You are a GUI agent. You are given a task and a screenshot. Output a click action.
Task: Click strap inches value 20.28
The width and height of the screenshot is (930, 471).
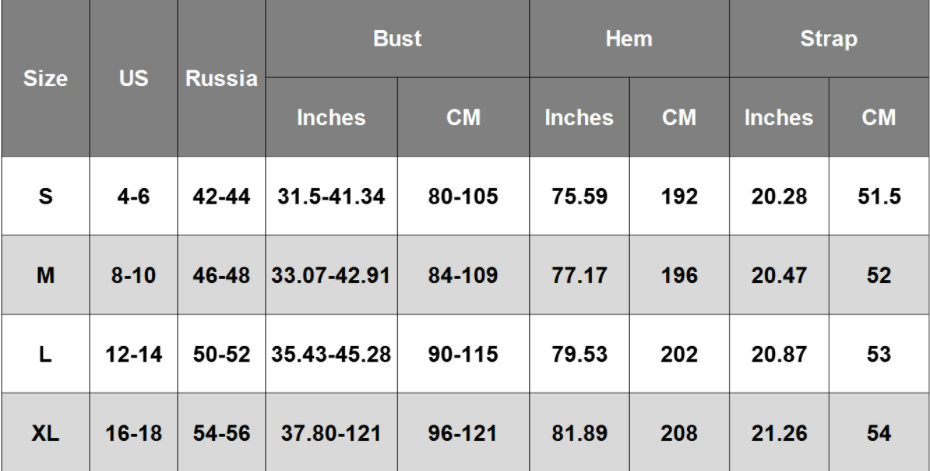tap(779, 197)
